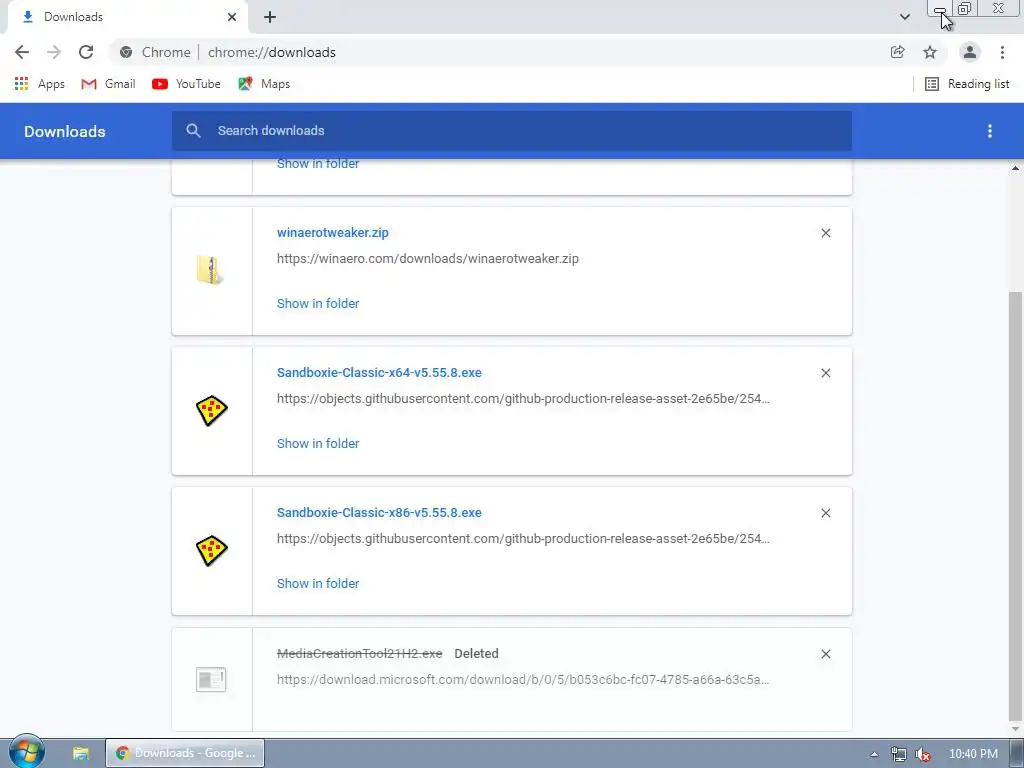Show hidden system tray icons

pyautogui.click(x=874, y=754)
